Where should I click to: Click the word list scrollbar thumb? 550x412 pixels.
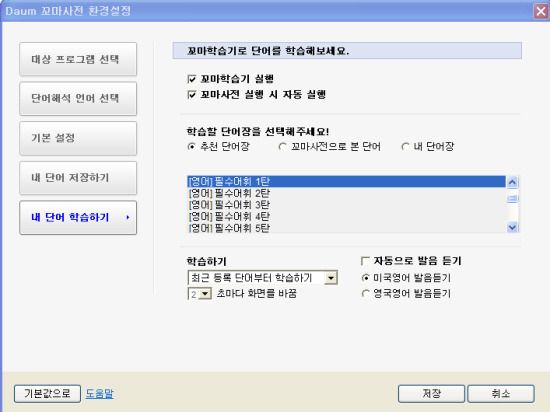click(512, 198)
